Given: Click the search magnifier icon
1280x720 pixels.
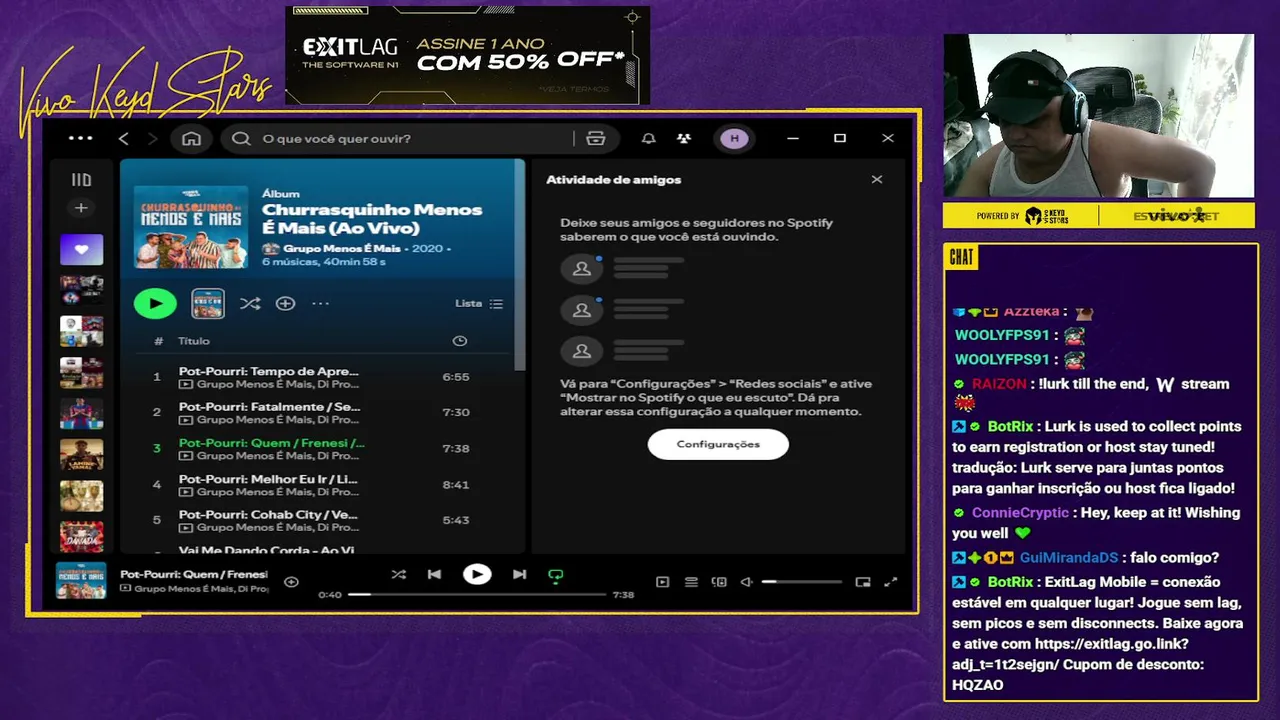Looking at the screenshot, I should tap(241, 138).
